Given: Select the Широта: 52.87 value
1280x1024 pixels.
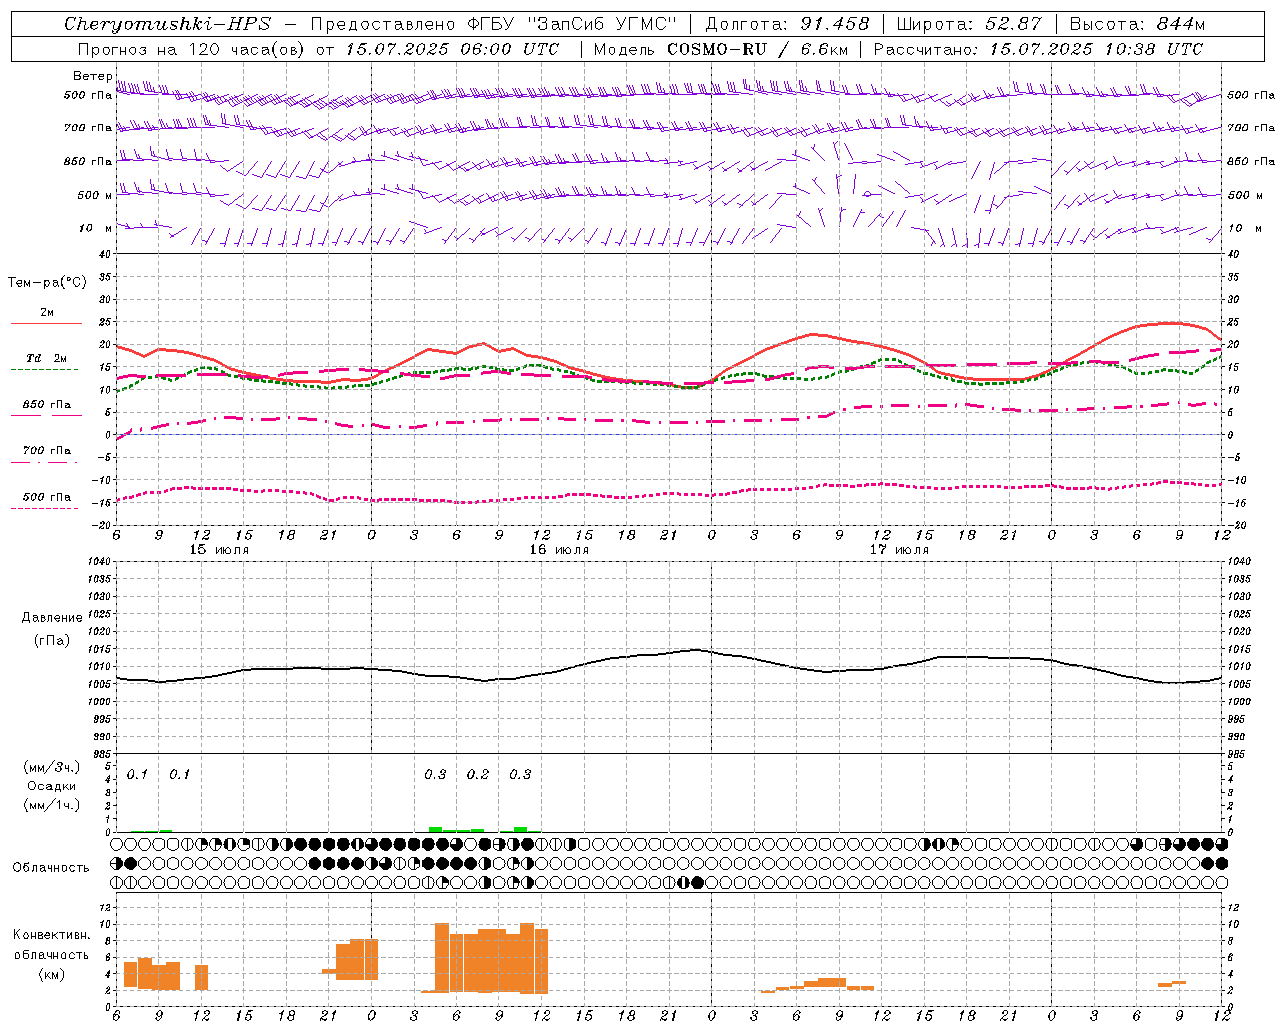Looking at the screenshot, I should coord(969,24).
